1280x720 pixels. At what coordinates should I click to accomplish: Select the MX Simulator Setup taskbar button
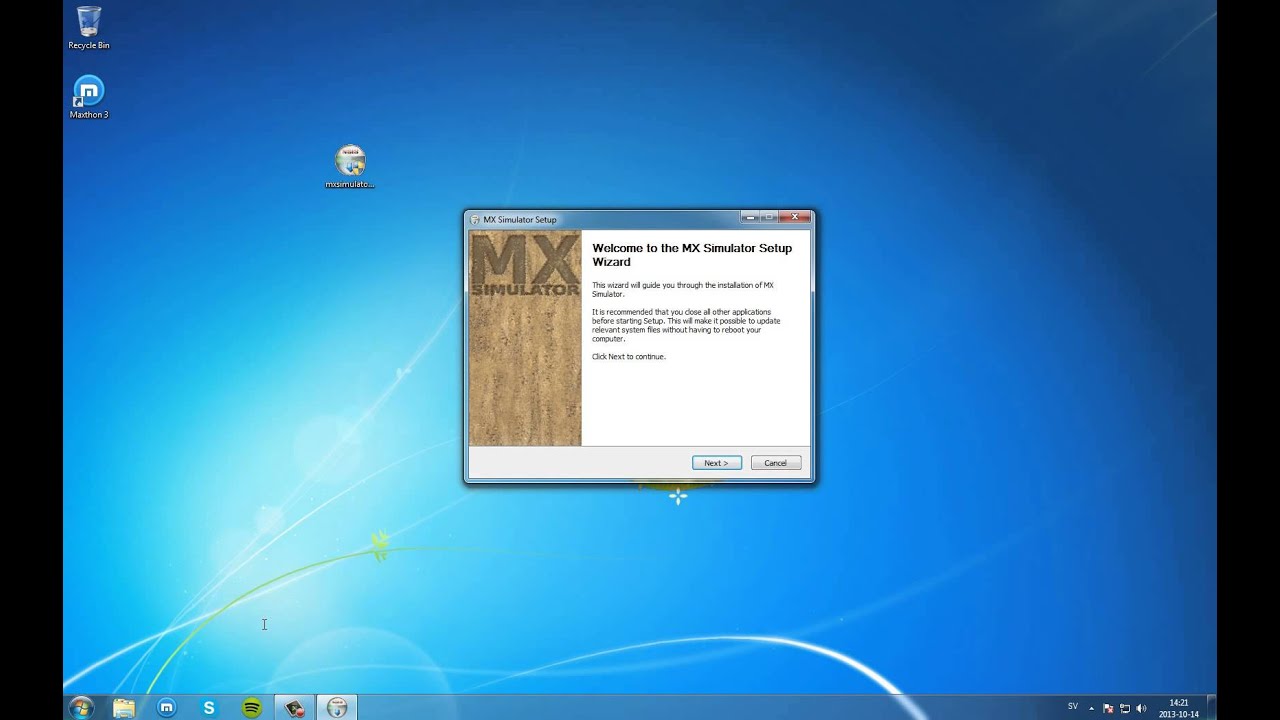(337, 708)
